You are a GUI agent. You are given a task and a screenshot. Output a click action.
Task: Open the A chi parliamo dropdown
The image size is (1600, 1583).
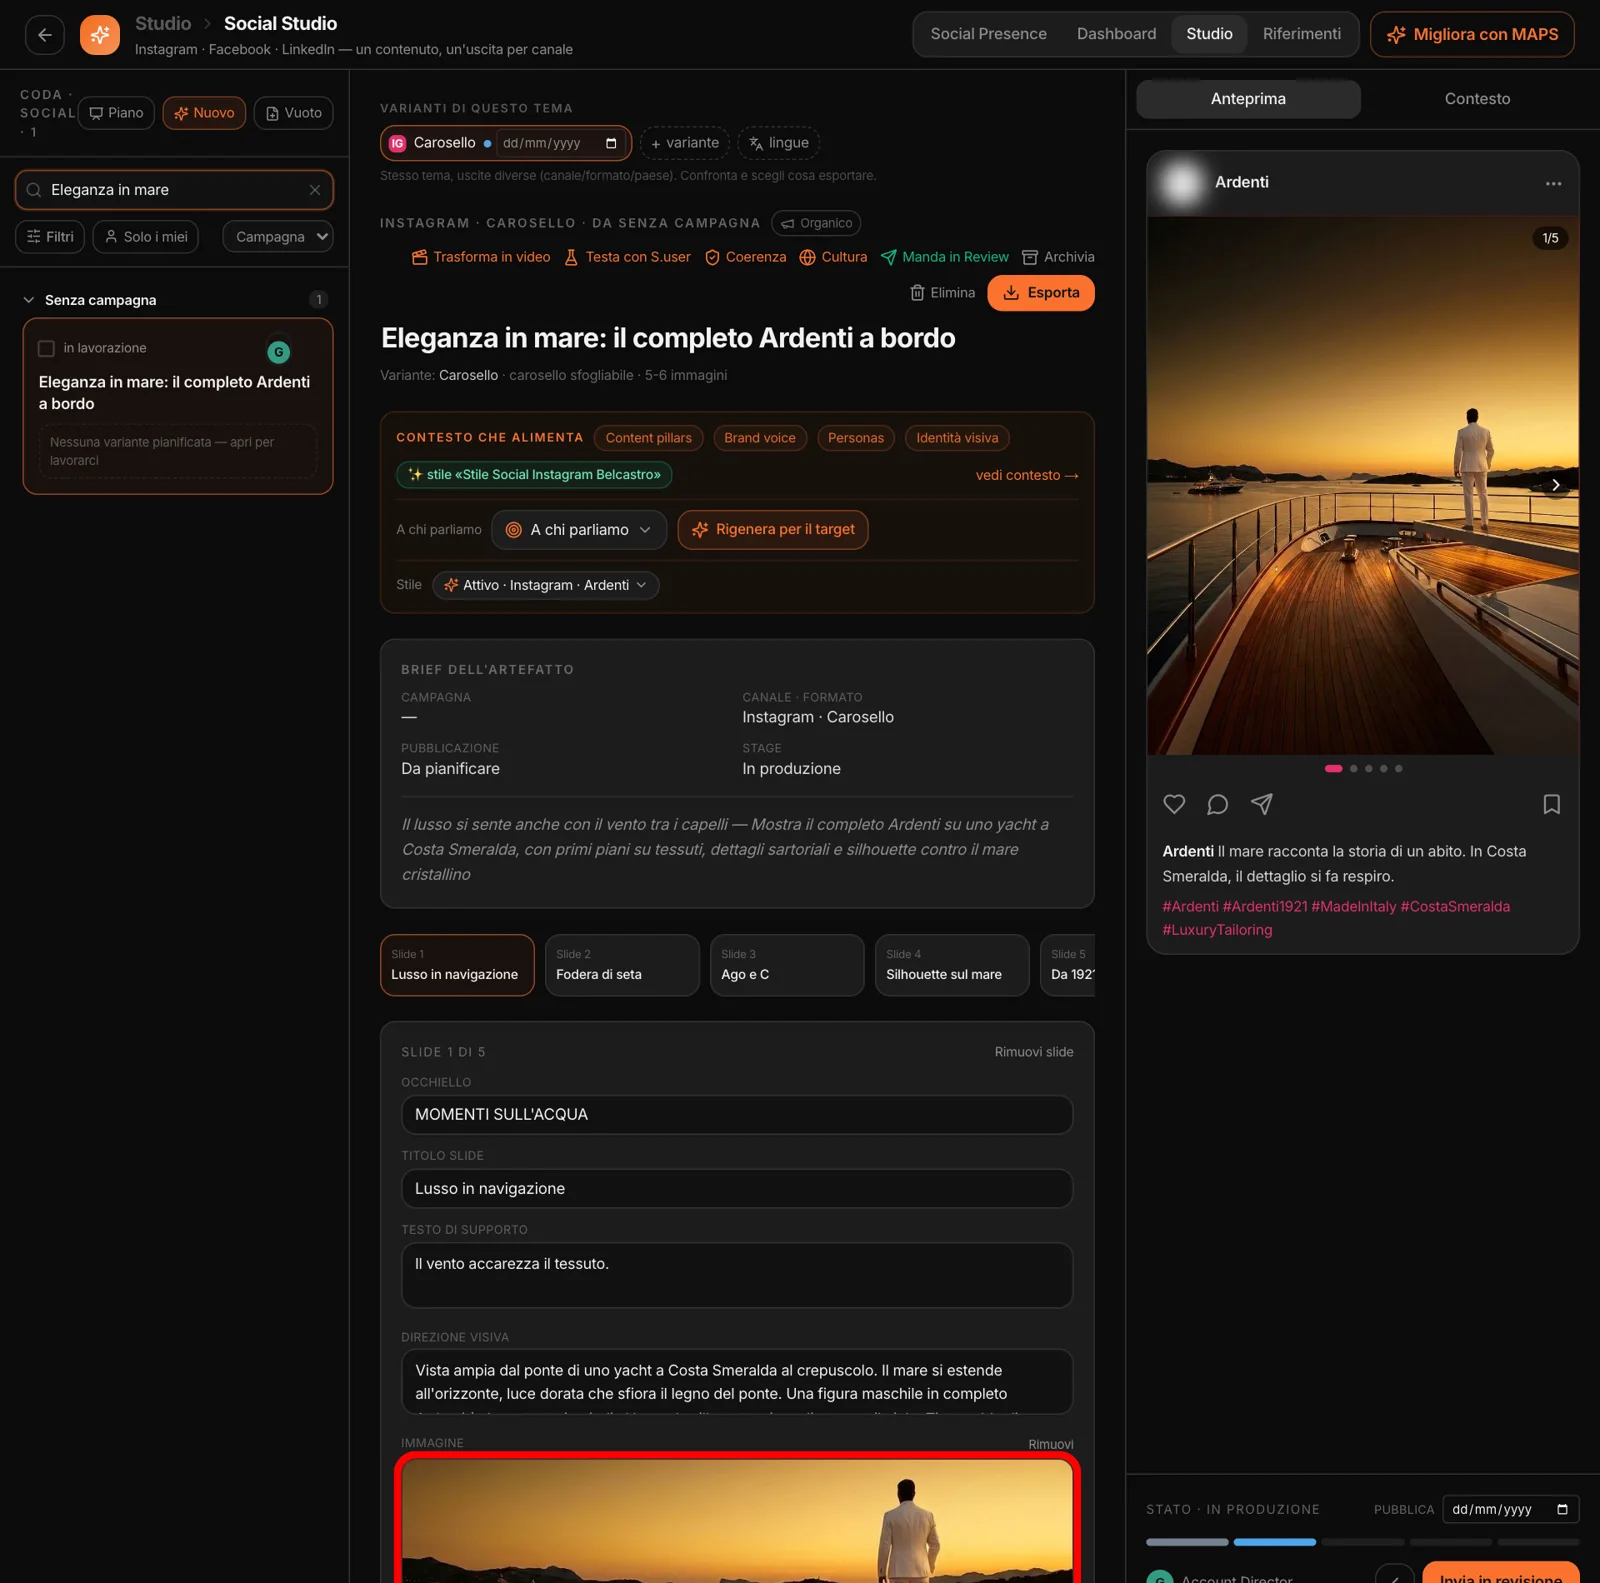[x=579, y=530]
